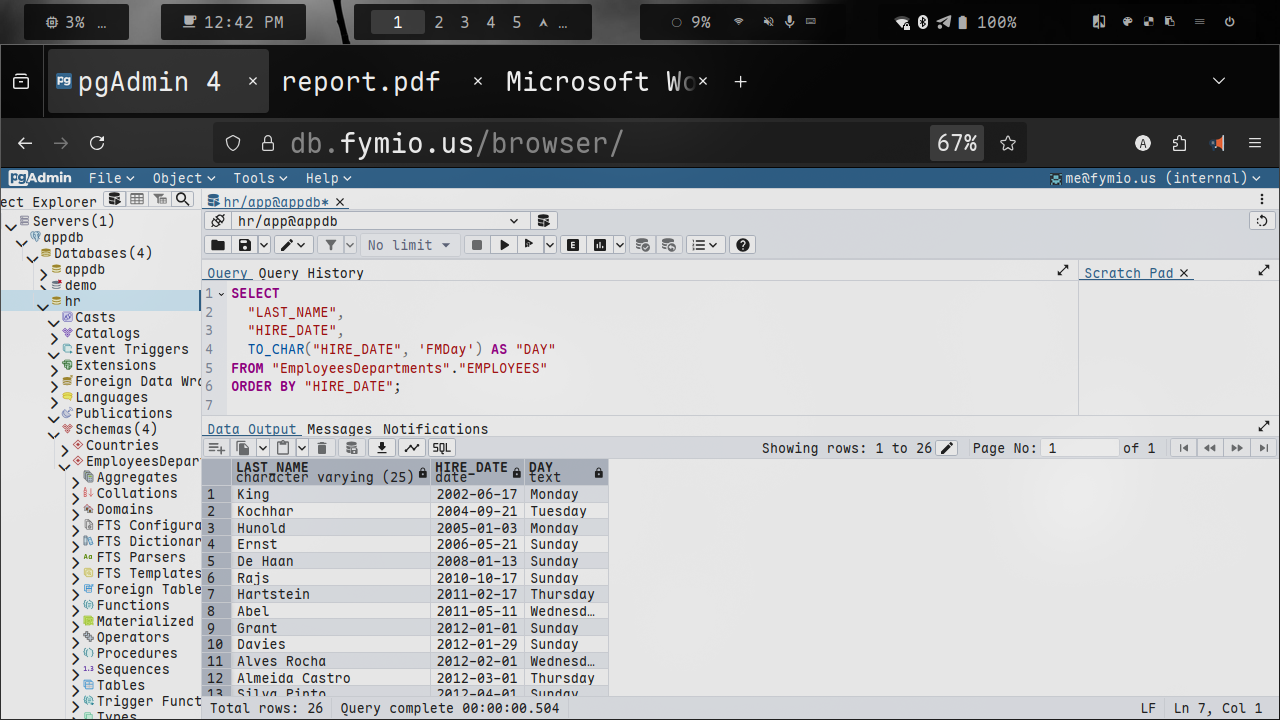This screenshot has height=720, width=1280.
Task: Click the Page No input field
Action: coord(1080,448)
